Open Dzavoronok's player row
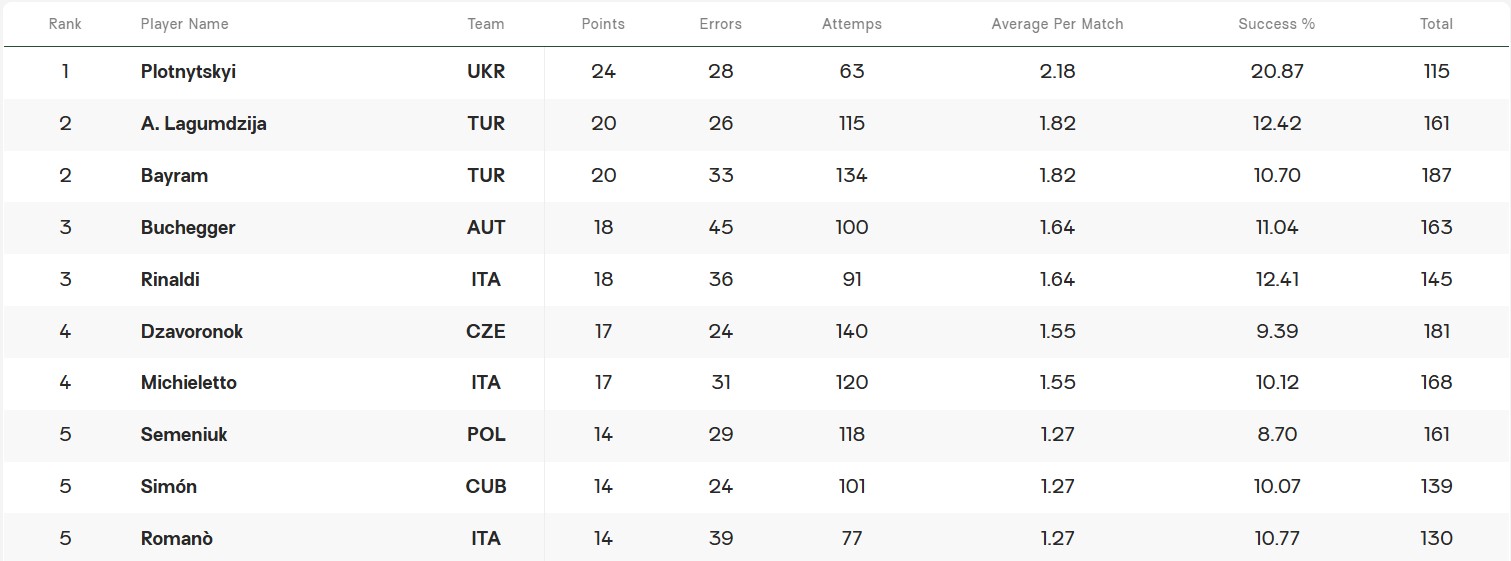 [192, 332]
